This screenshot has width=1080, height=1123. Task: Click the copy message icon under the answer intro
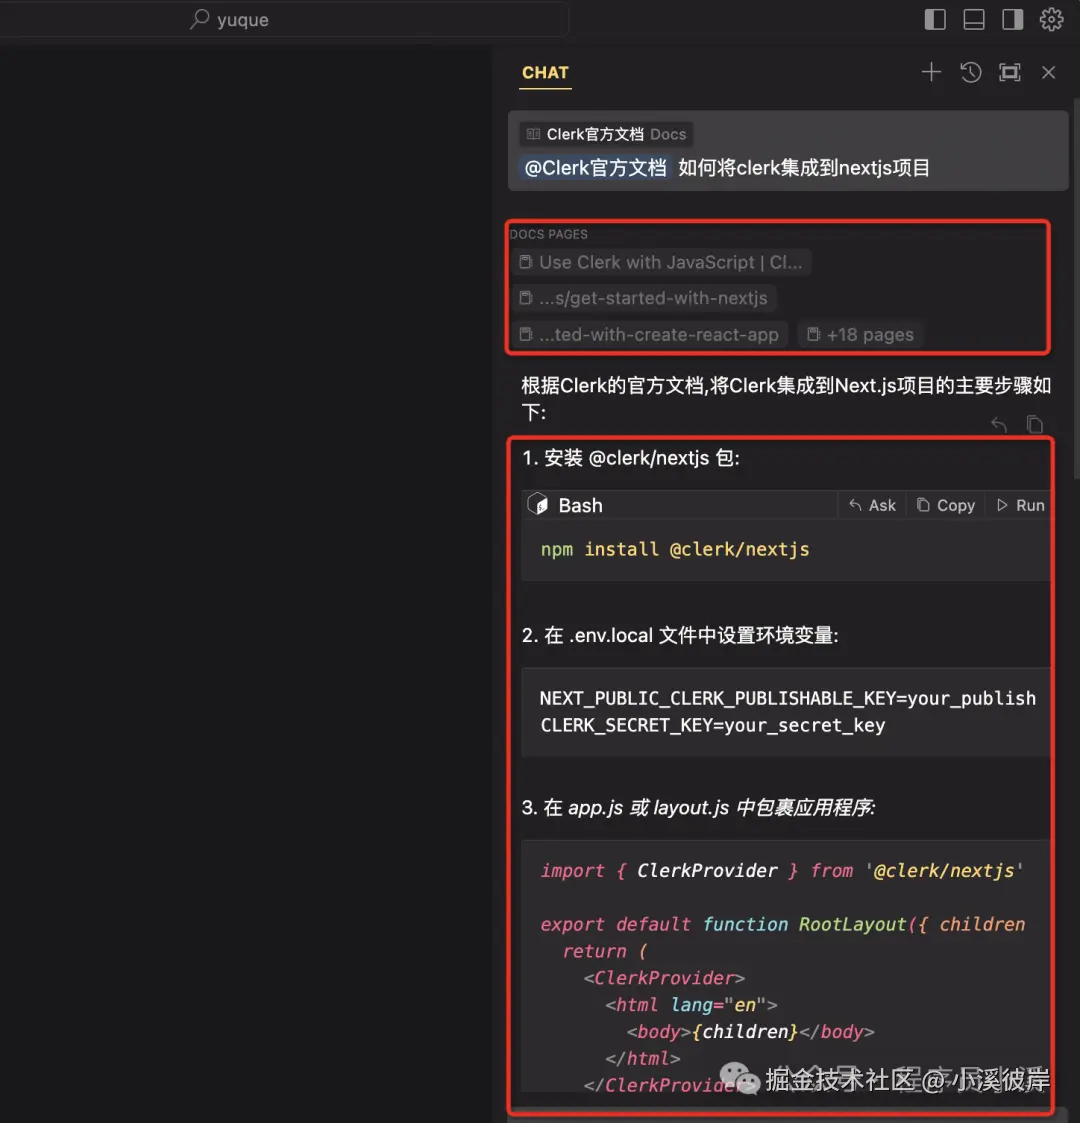pyautogui.click(x=1034, y=425)
